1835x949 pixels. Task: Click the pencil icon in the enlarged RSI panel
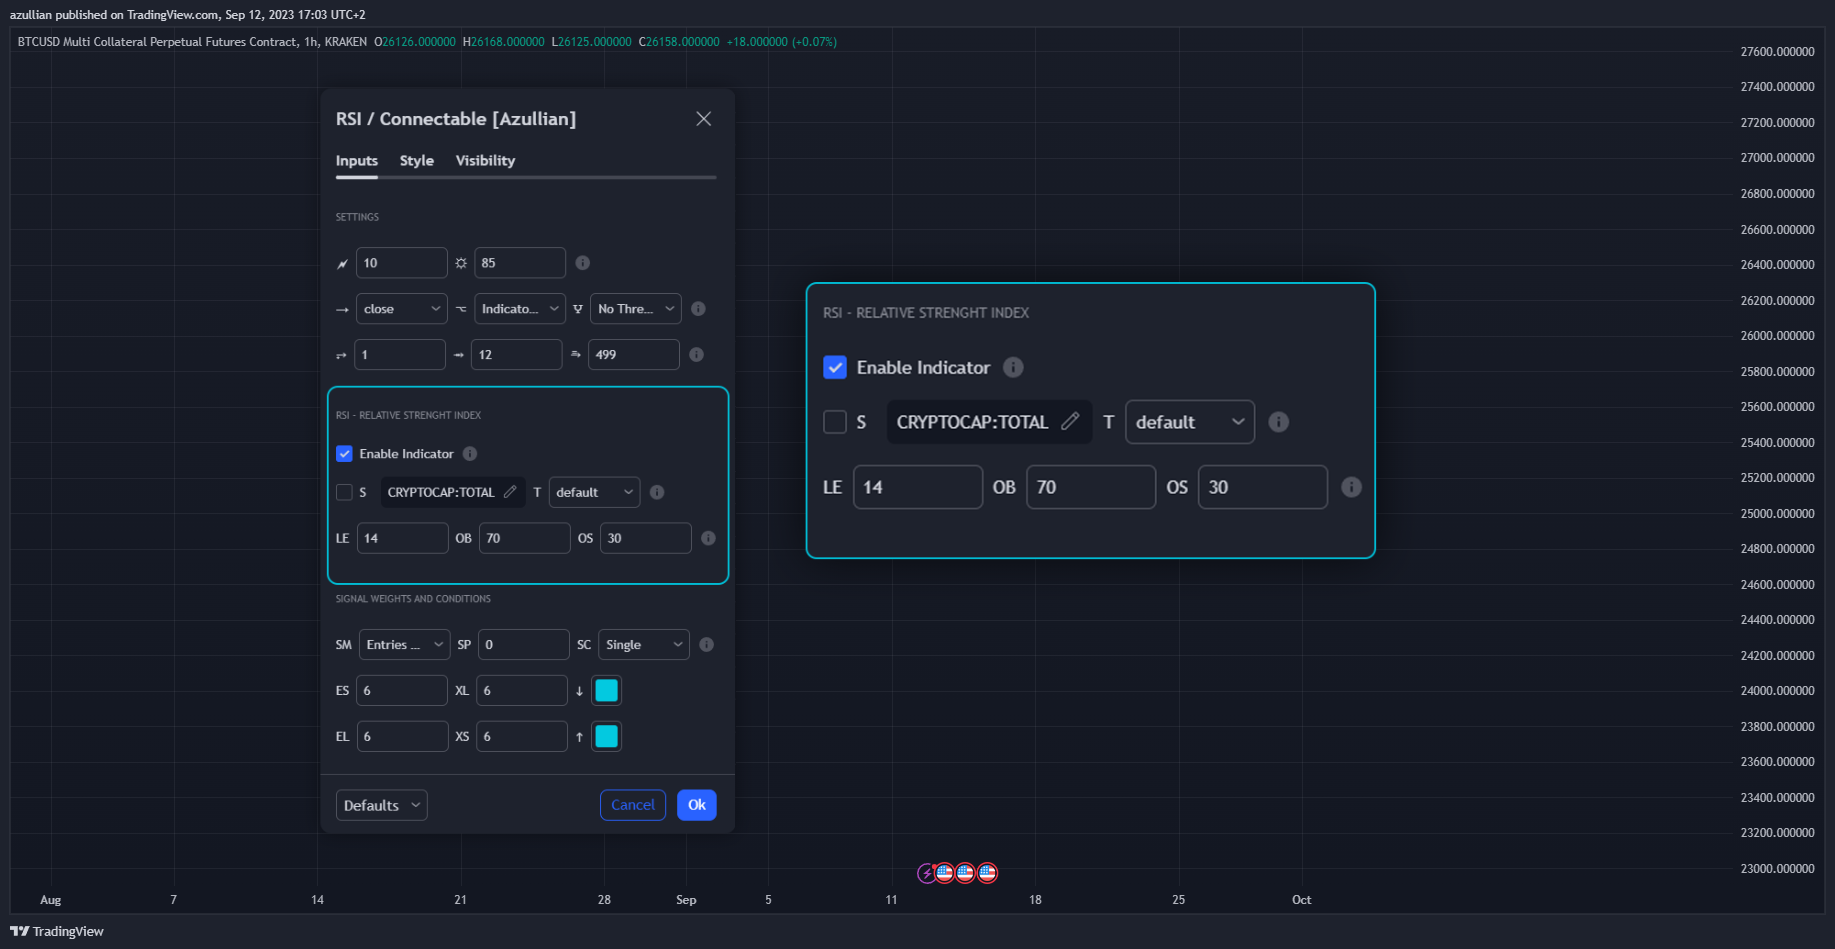point(1070,421)
